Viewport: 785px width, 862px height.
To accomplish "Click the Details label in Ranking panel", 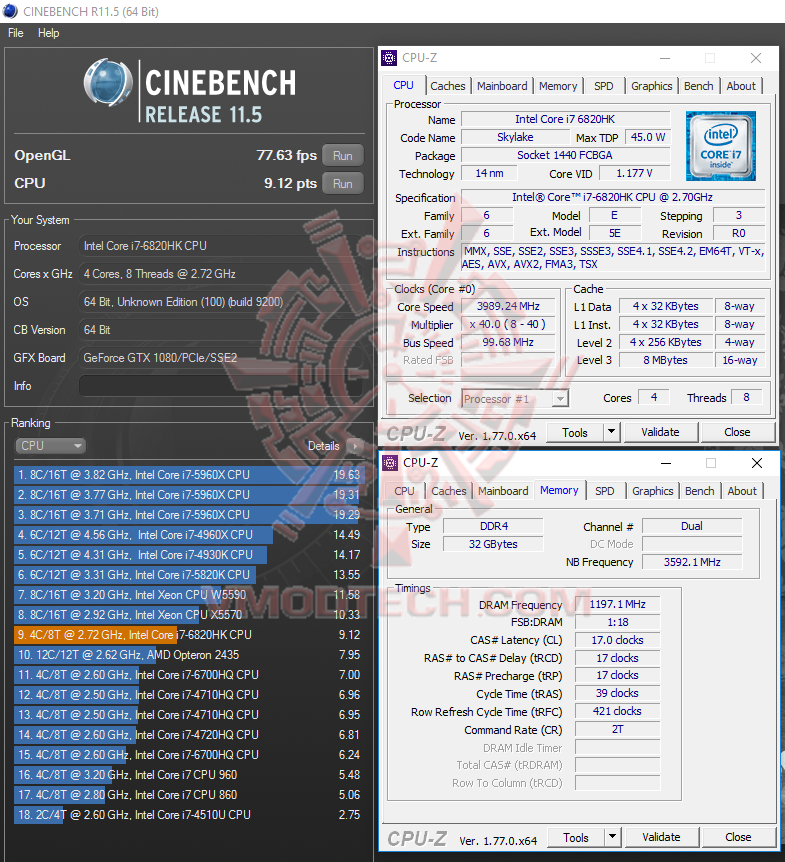I will [324, 446].
